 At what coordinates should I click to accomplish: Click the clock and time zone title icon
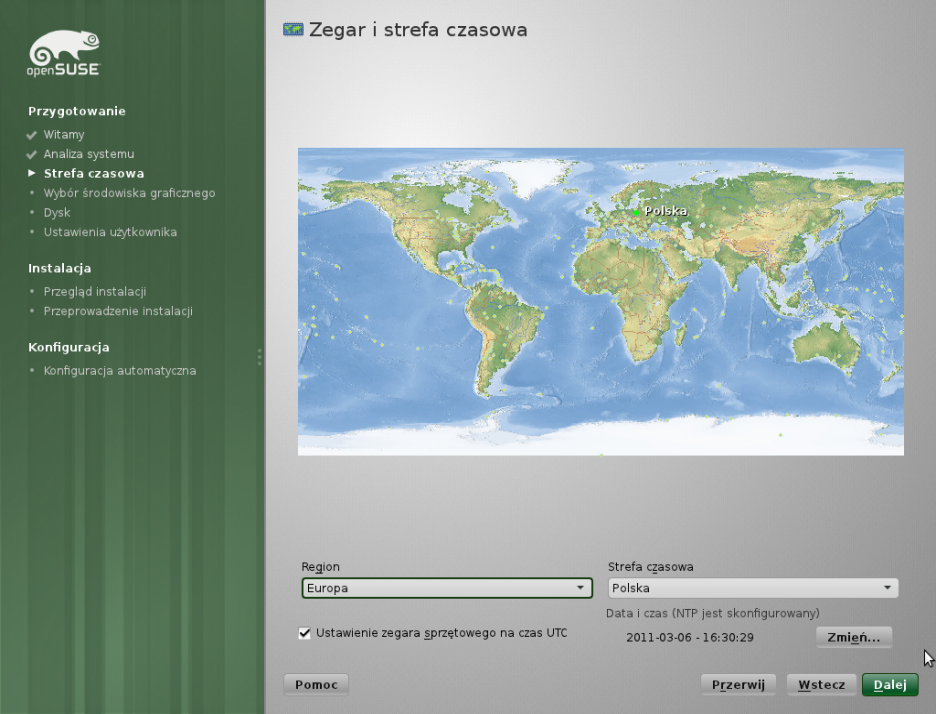(293, 30)
